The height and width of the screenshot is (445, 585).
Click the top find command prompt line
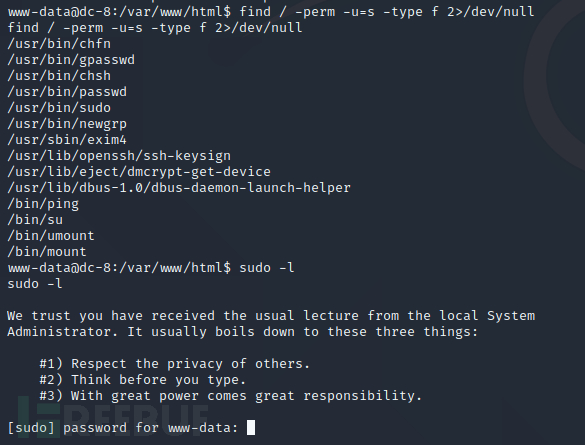pyautogui.click(x=271, y=12)
